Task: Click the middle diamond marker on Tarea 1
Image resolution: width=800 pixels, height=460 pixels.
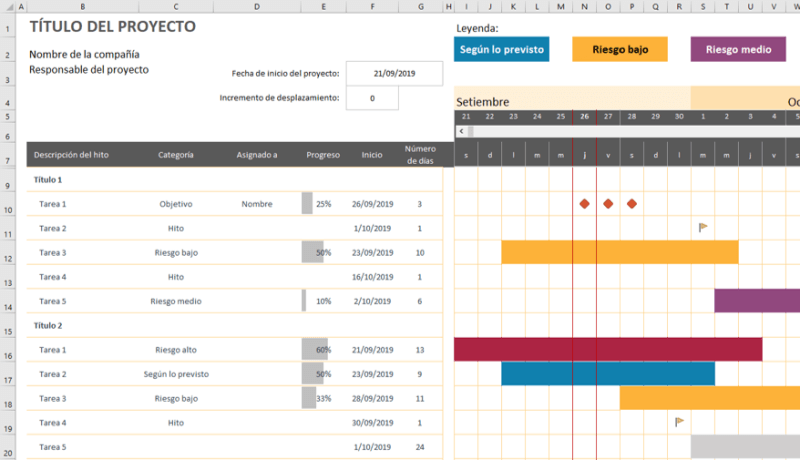Action: pyautogui.click(x=608, y=204)
